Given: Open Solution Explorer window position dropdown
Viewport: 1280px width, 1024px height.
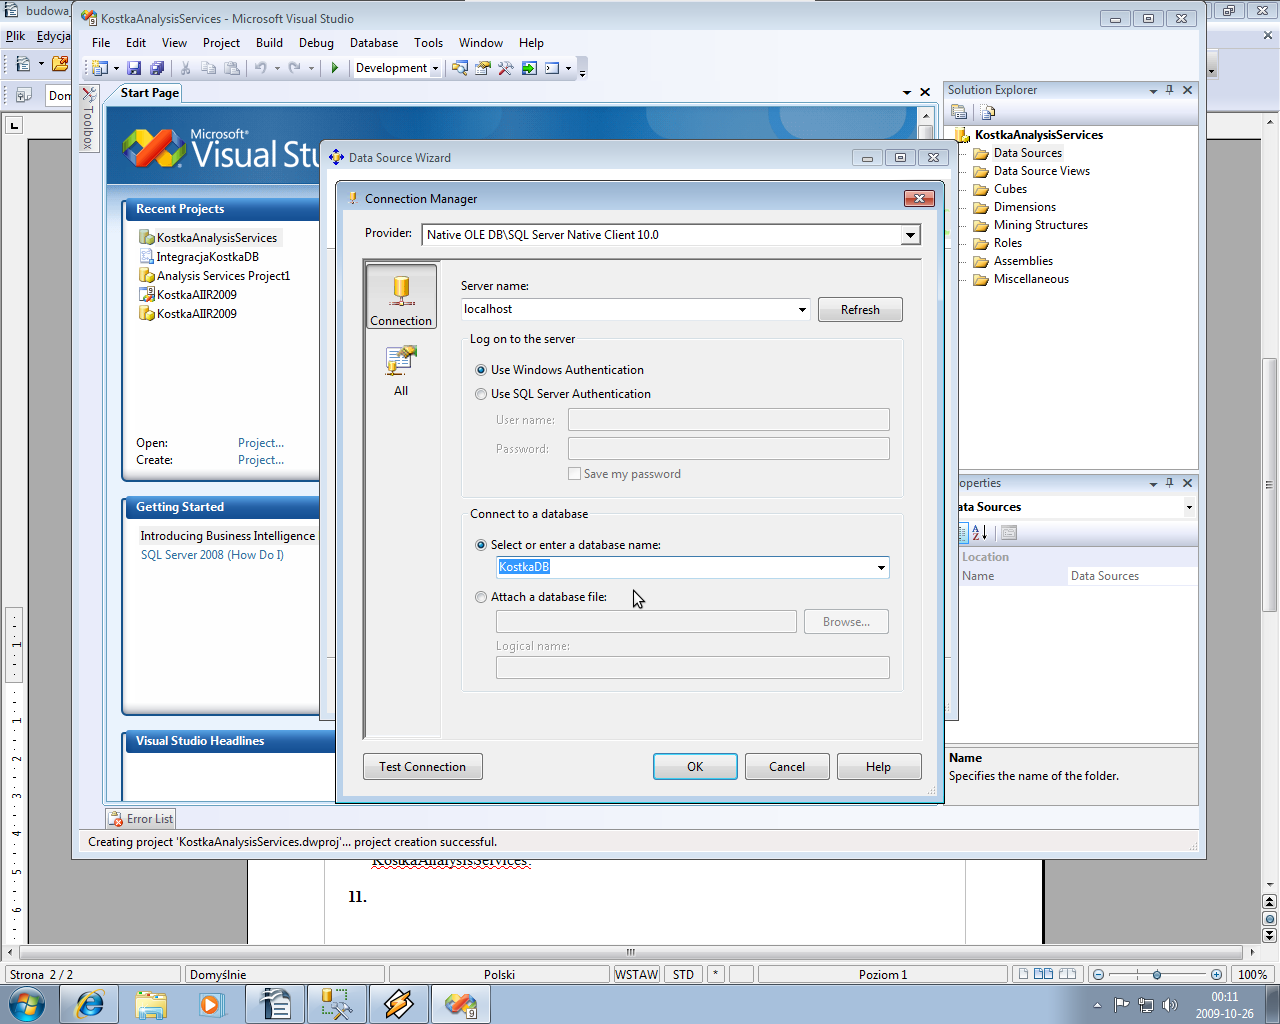Looking at the screenshot, I should point(1153,91).
